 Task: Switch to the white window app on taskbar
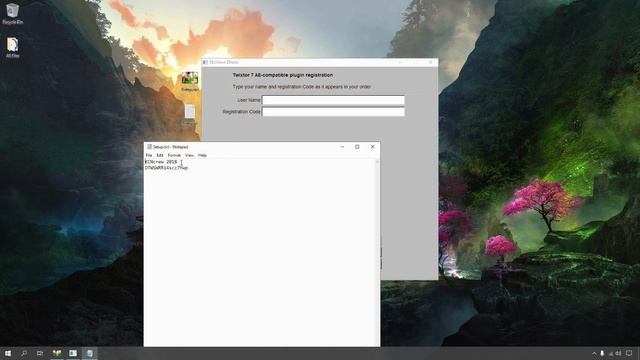[x=73, y=353]
